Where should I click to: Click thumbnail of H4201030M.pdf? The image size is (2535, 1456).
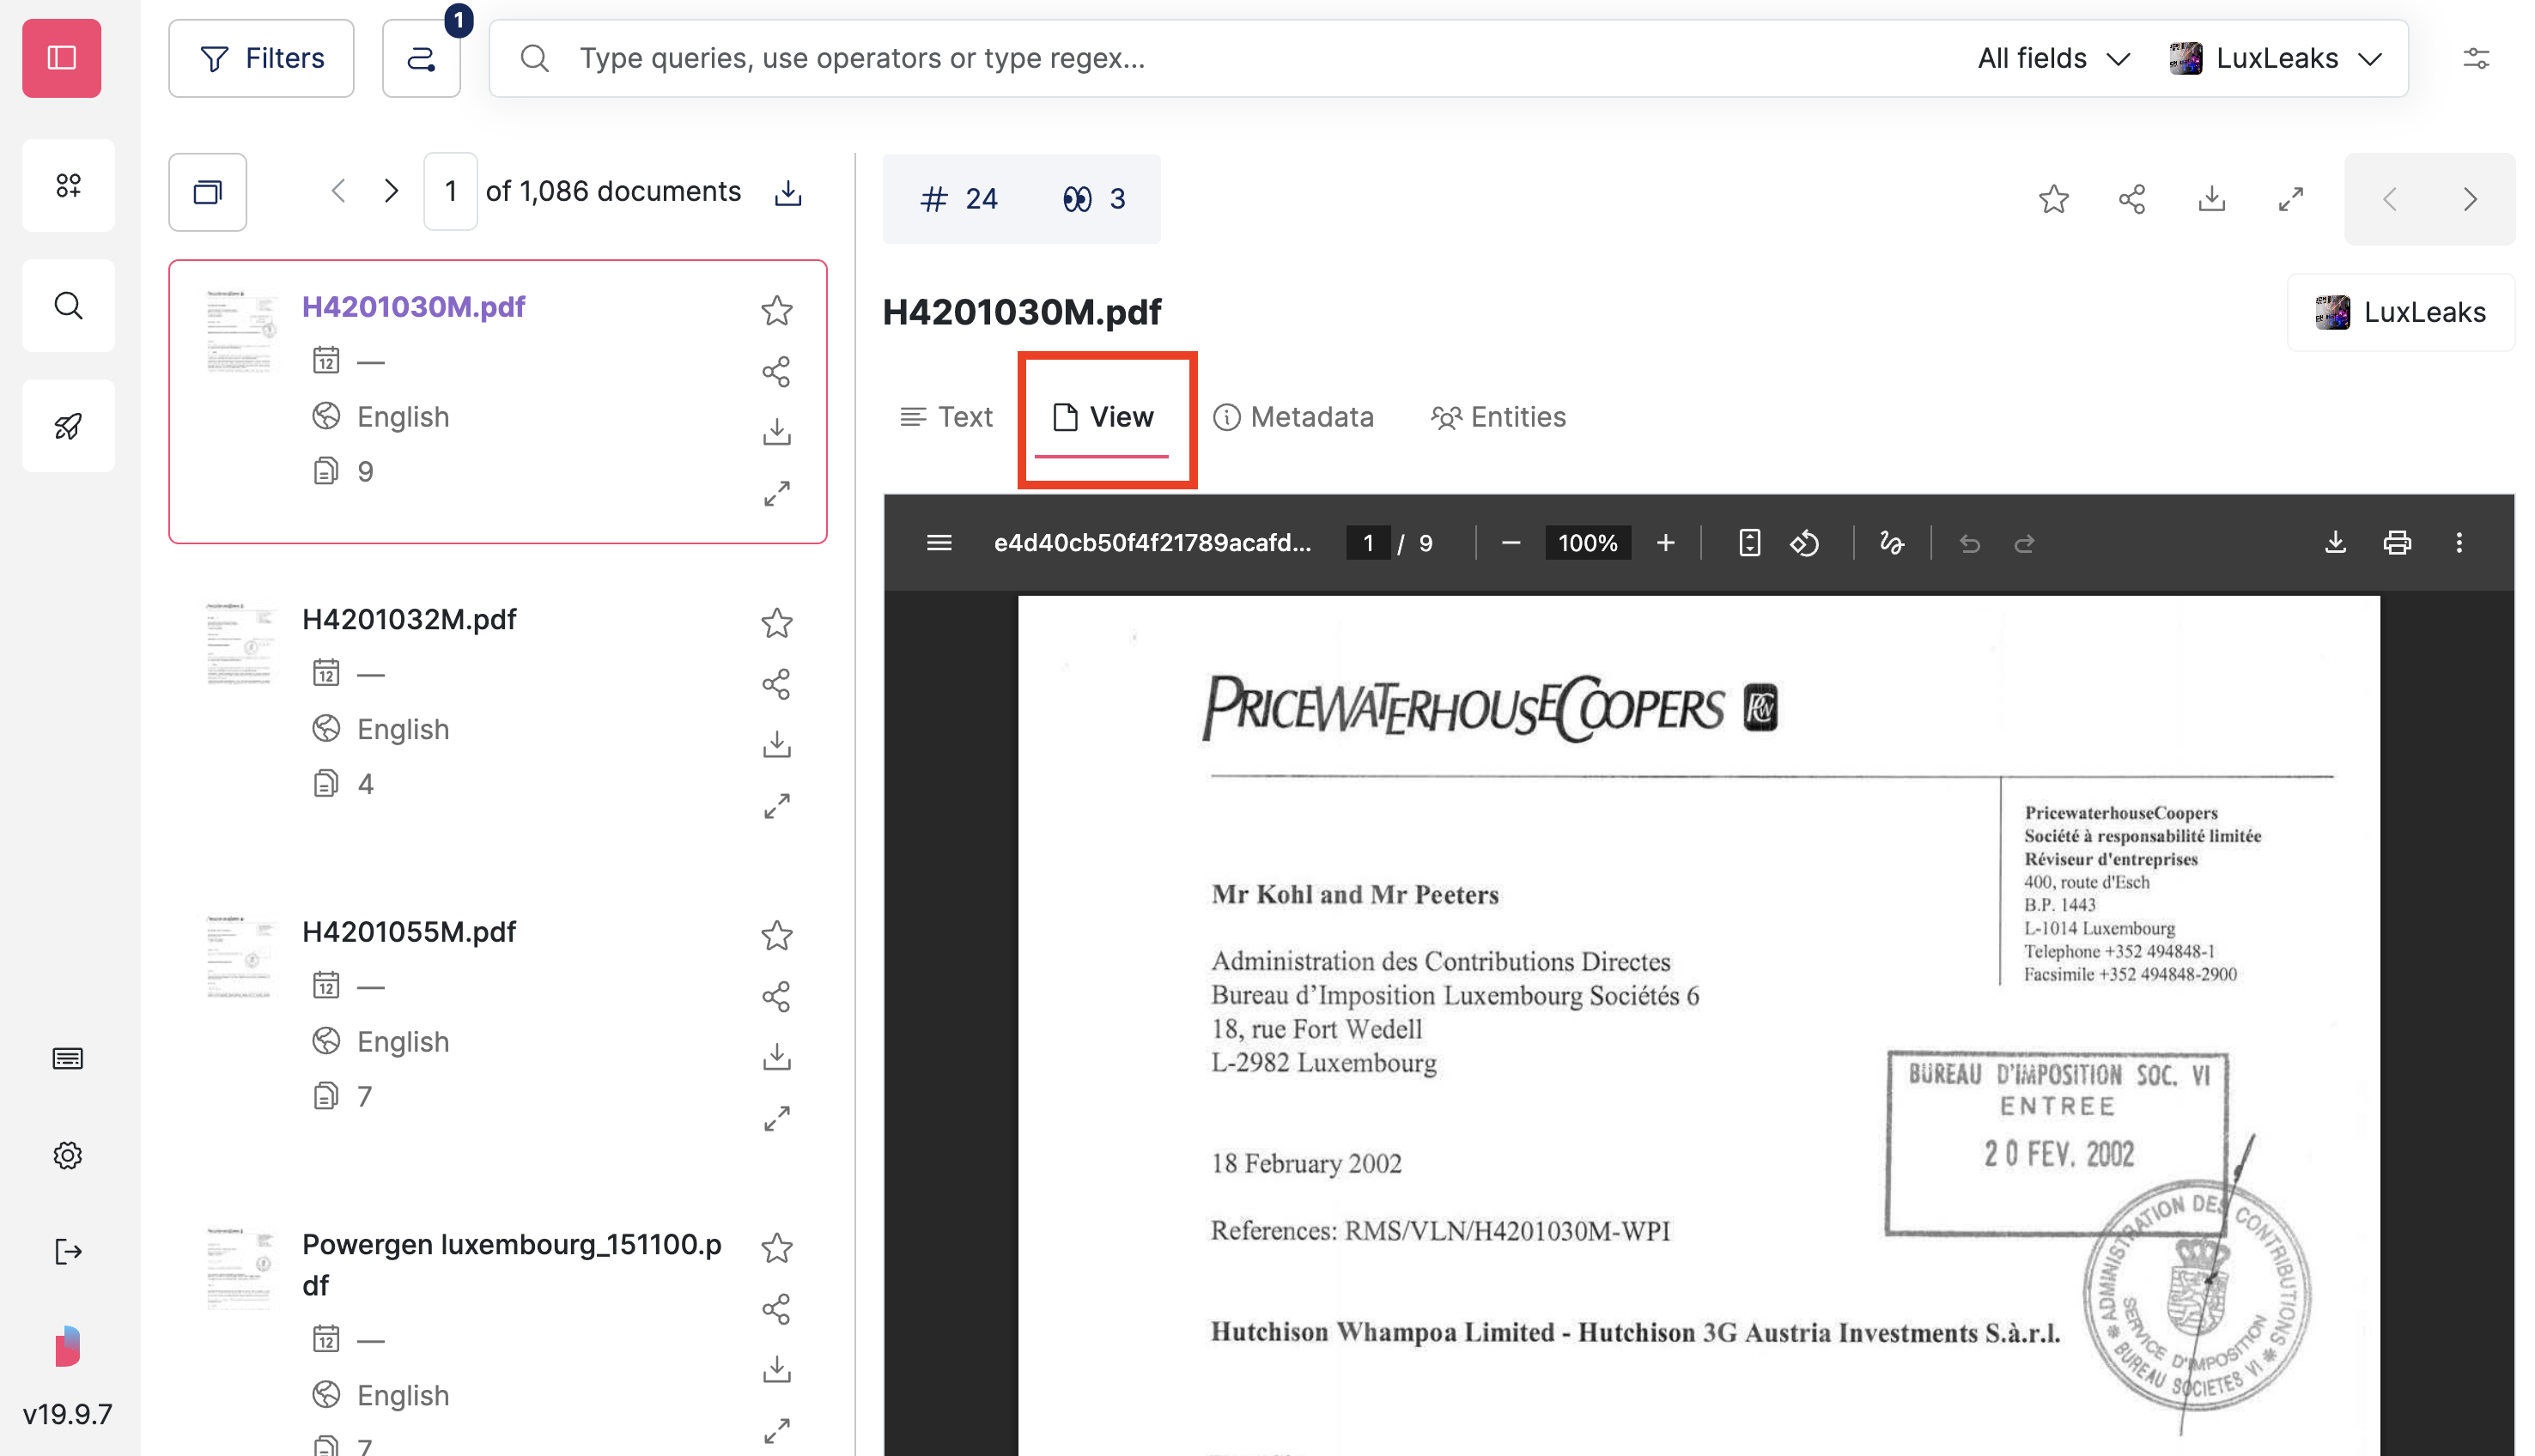coord(239,331)
